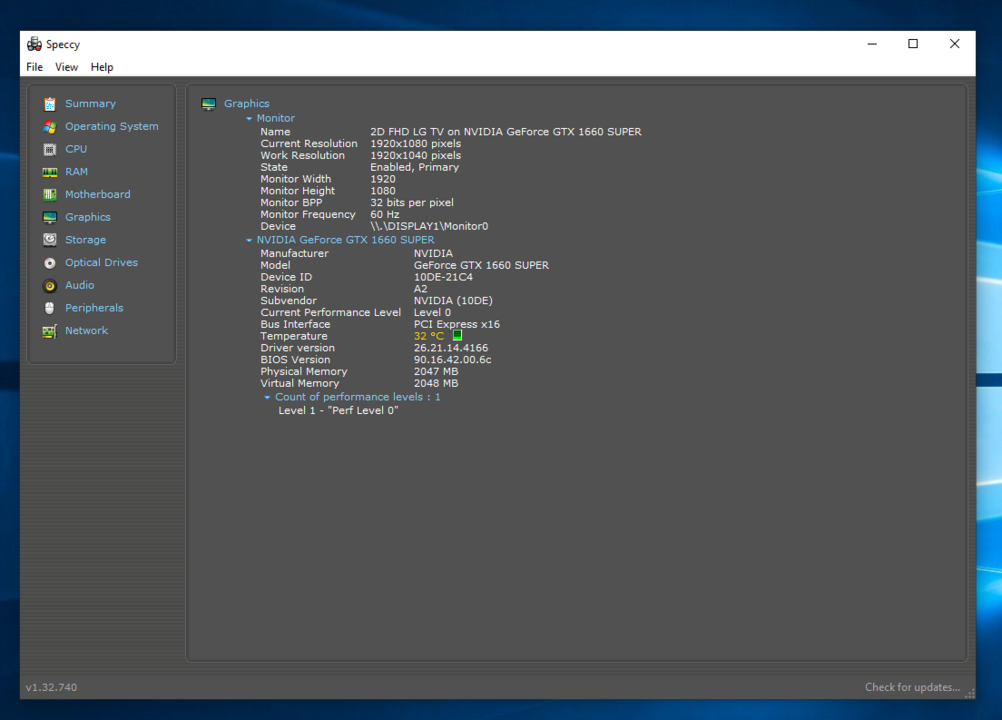Viewport: 1002px width, 720px height.
Task: Click the Monitor BPP 32 bits per pixel value
Action: point(412,203)
